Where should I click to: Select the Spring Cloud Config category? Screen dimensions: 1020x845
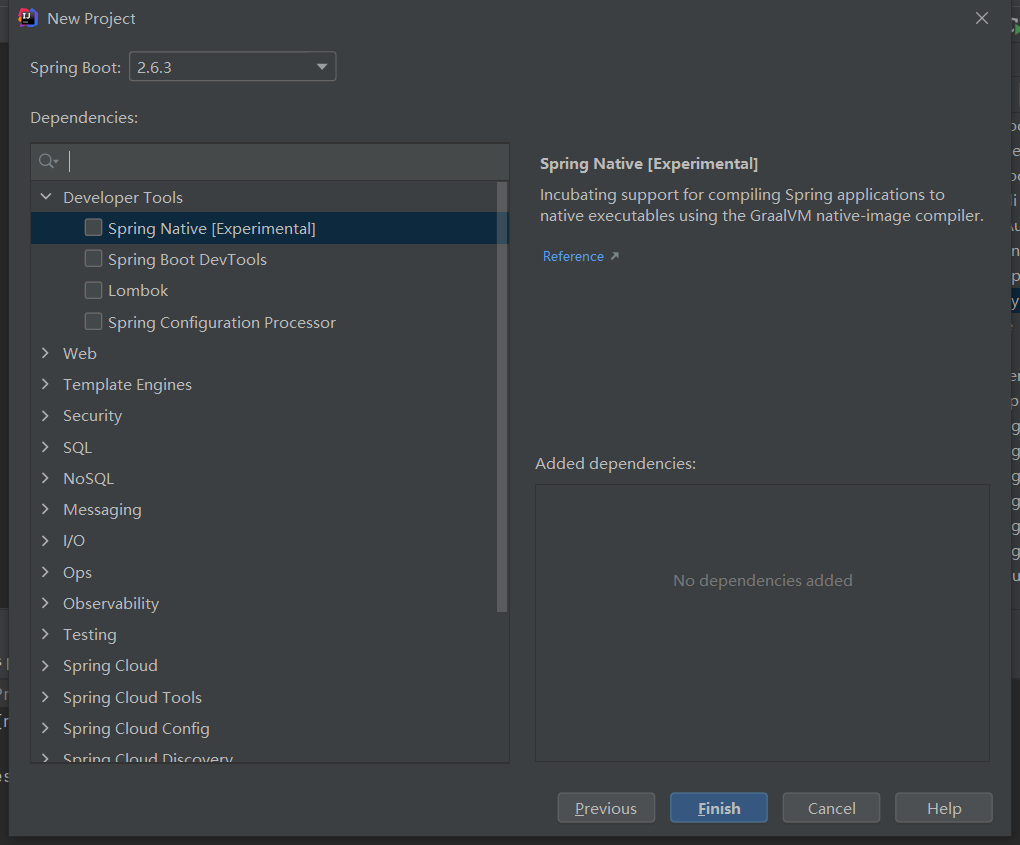pos(136,728)
